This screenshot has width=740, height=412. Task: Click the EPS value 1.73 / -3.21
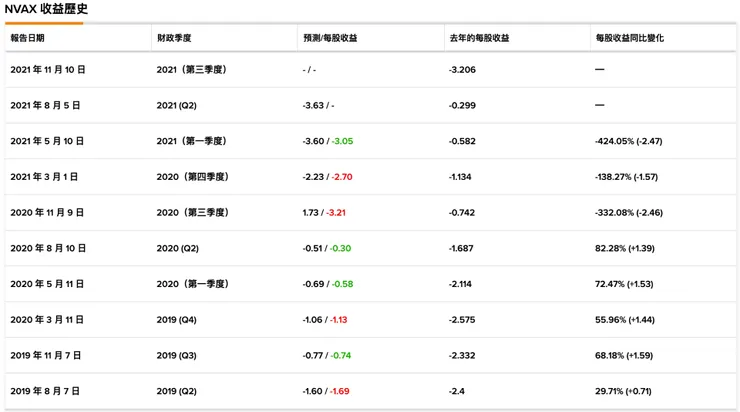pos(324,213)
